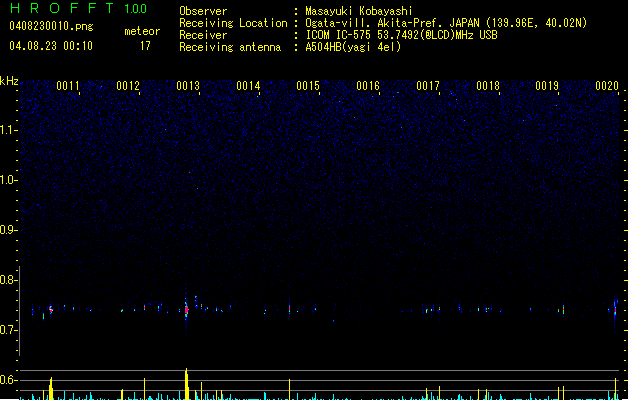
Task: Click the meteor echo just after 0010
Action: coord(51,310)
